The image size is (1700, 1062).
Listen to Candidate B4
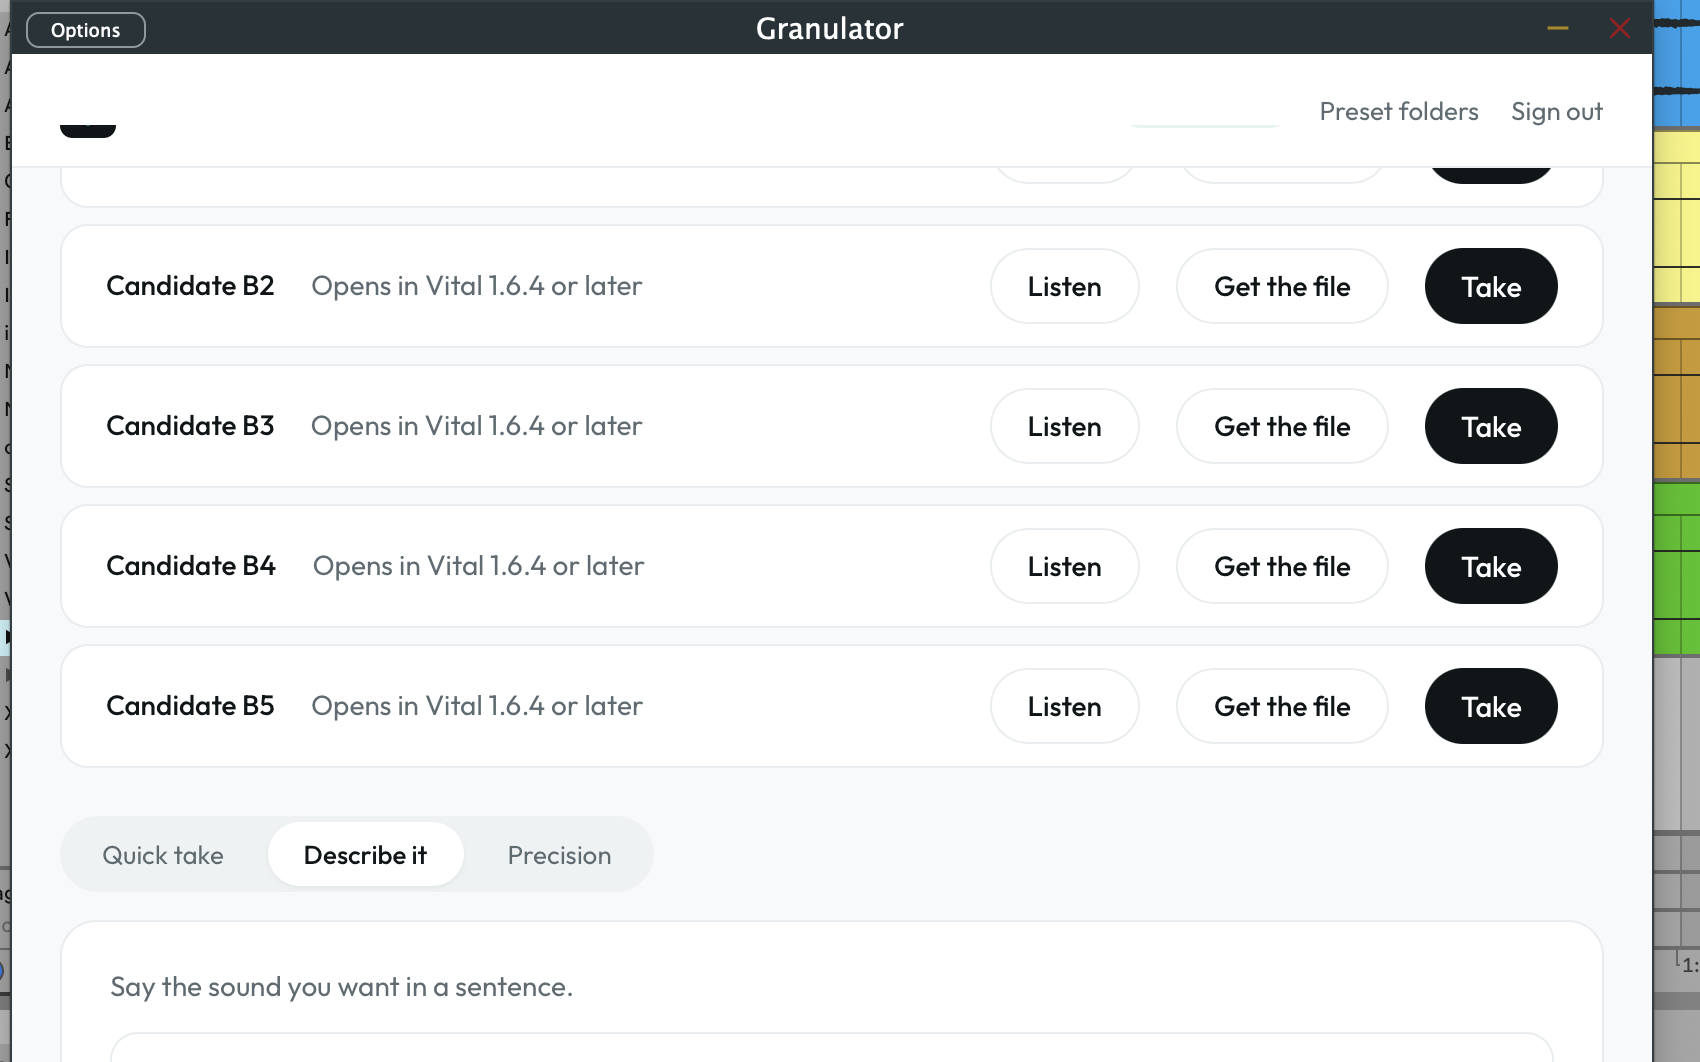pyautogui.click(x=1064, y=566)
